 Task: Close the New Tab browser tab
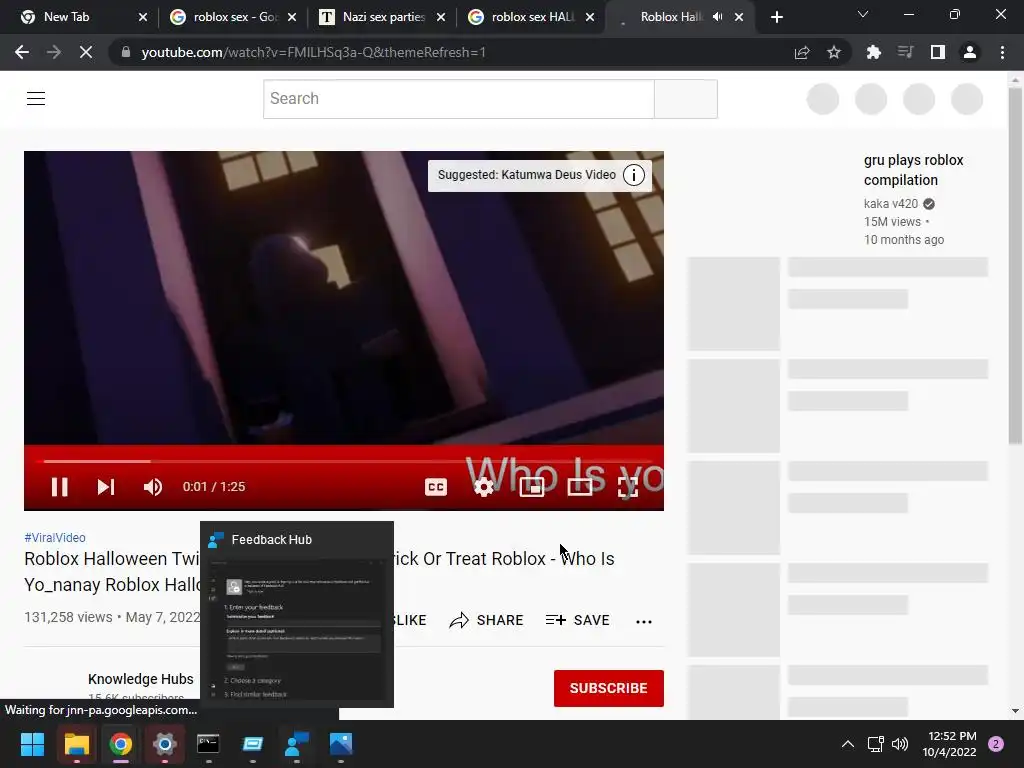(143, 18)
